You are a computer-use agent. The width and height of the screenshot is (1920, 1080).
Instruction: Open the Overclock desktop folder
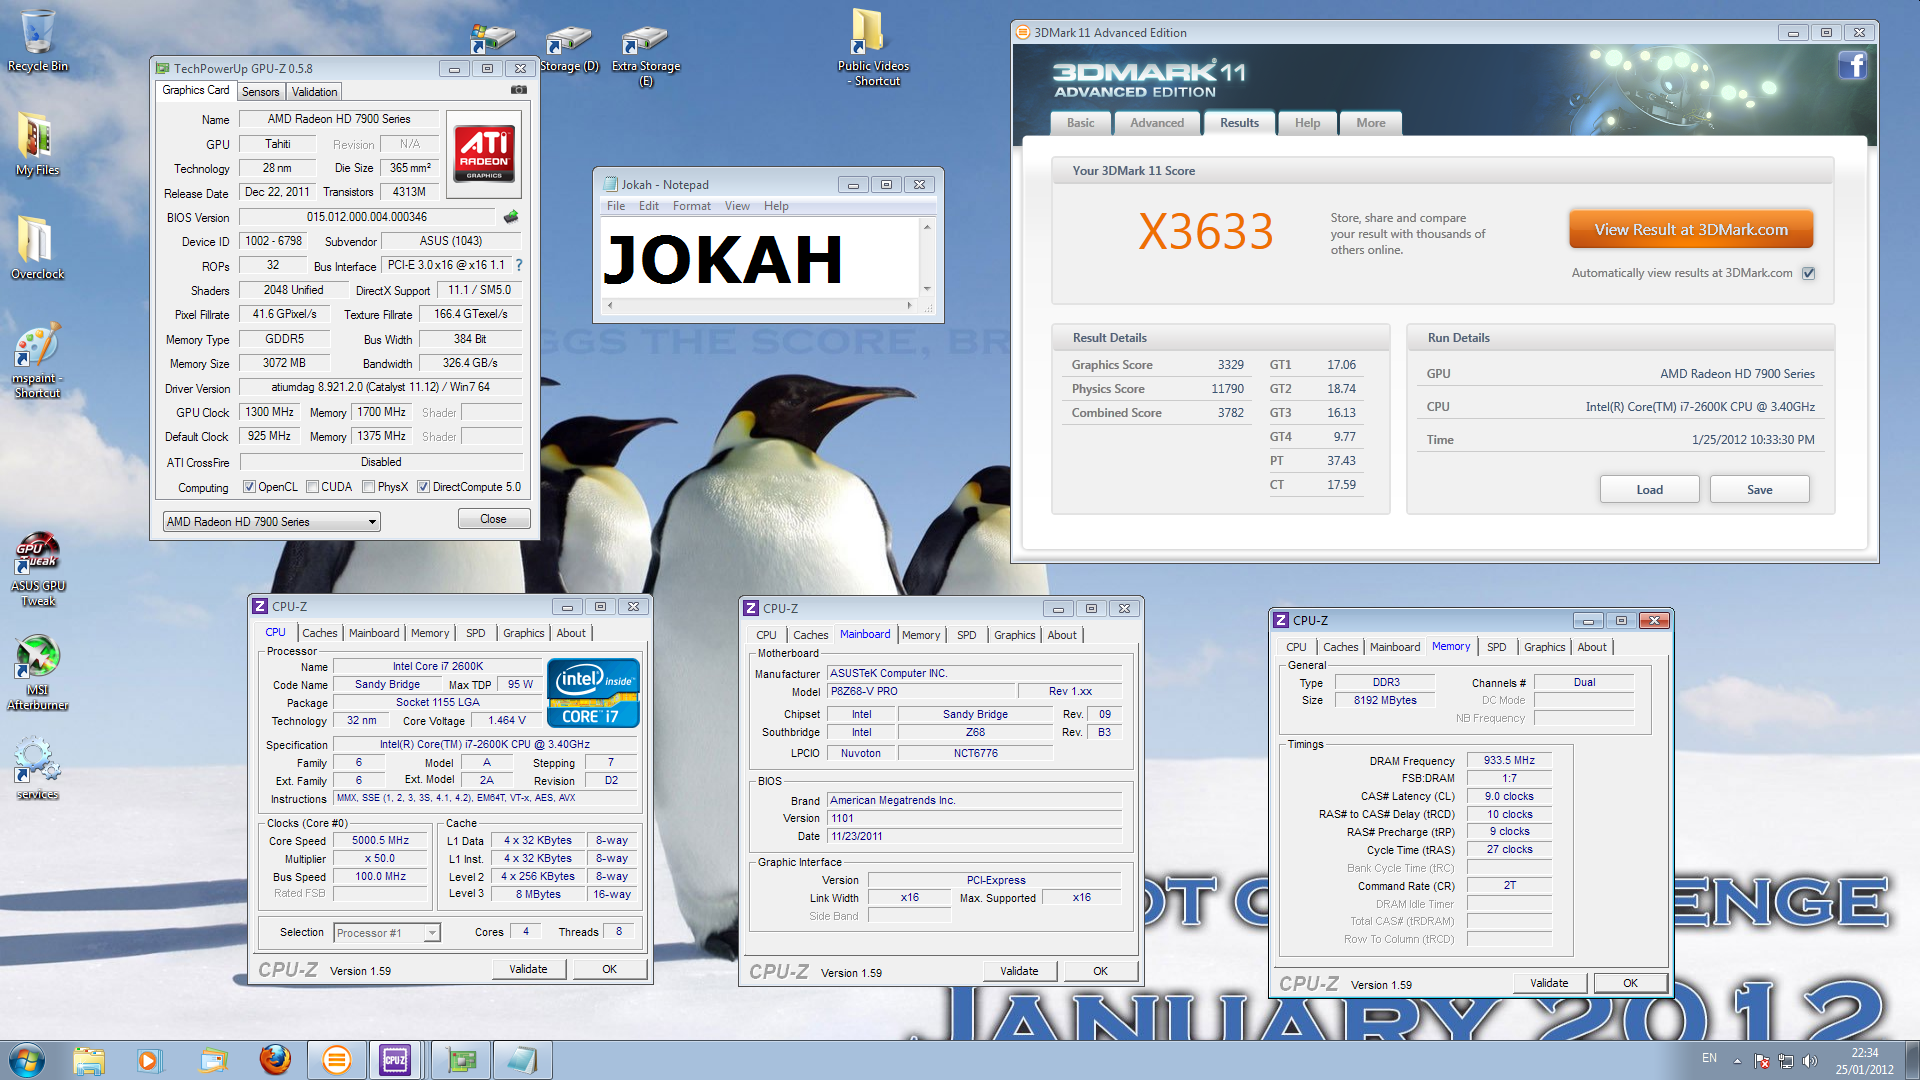click(37, 247)
